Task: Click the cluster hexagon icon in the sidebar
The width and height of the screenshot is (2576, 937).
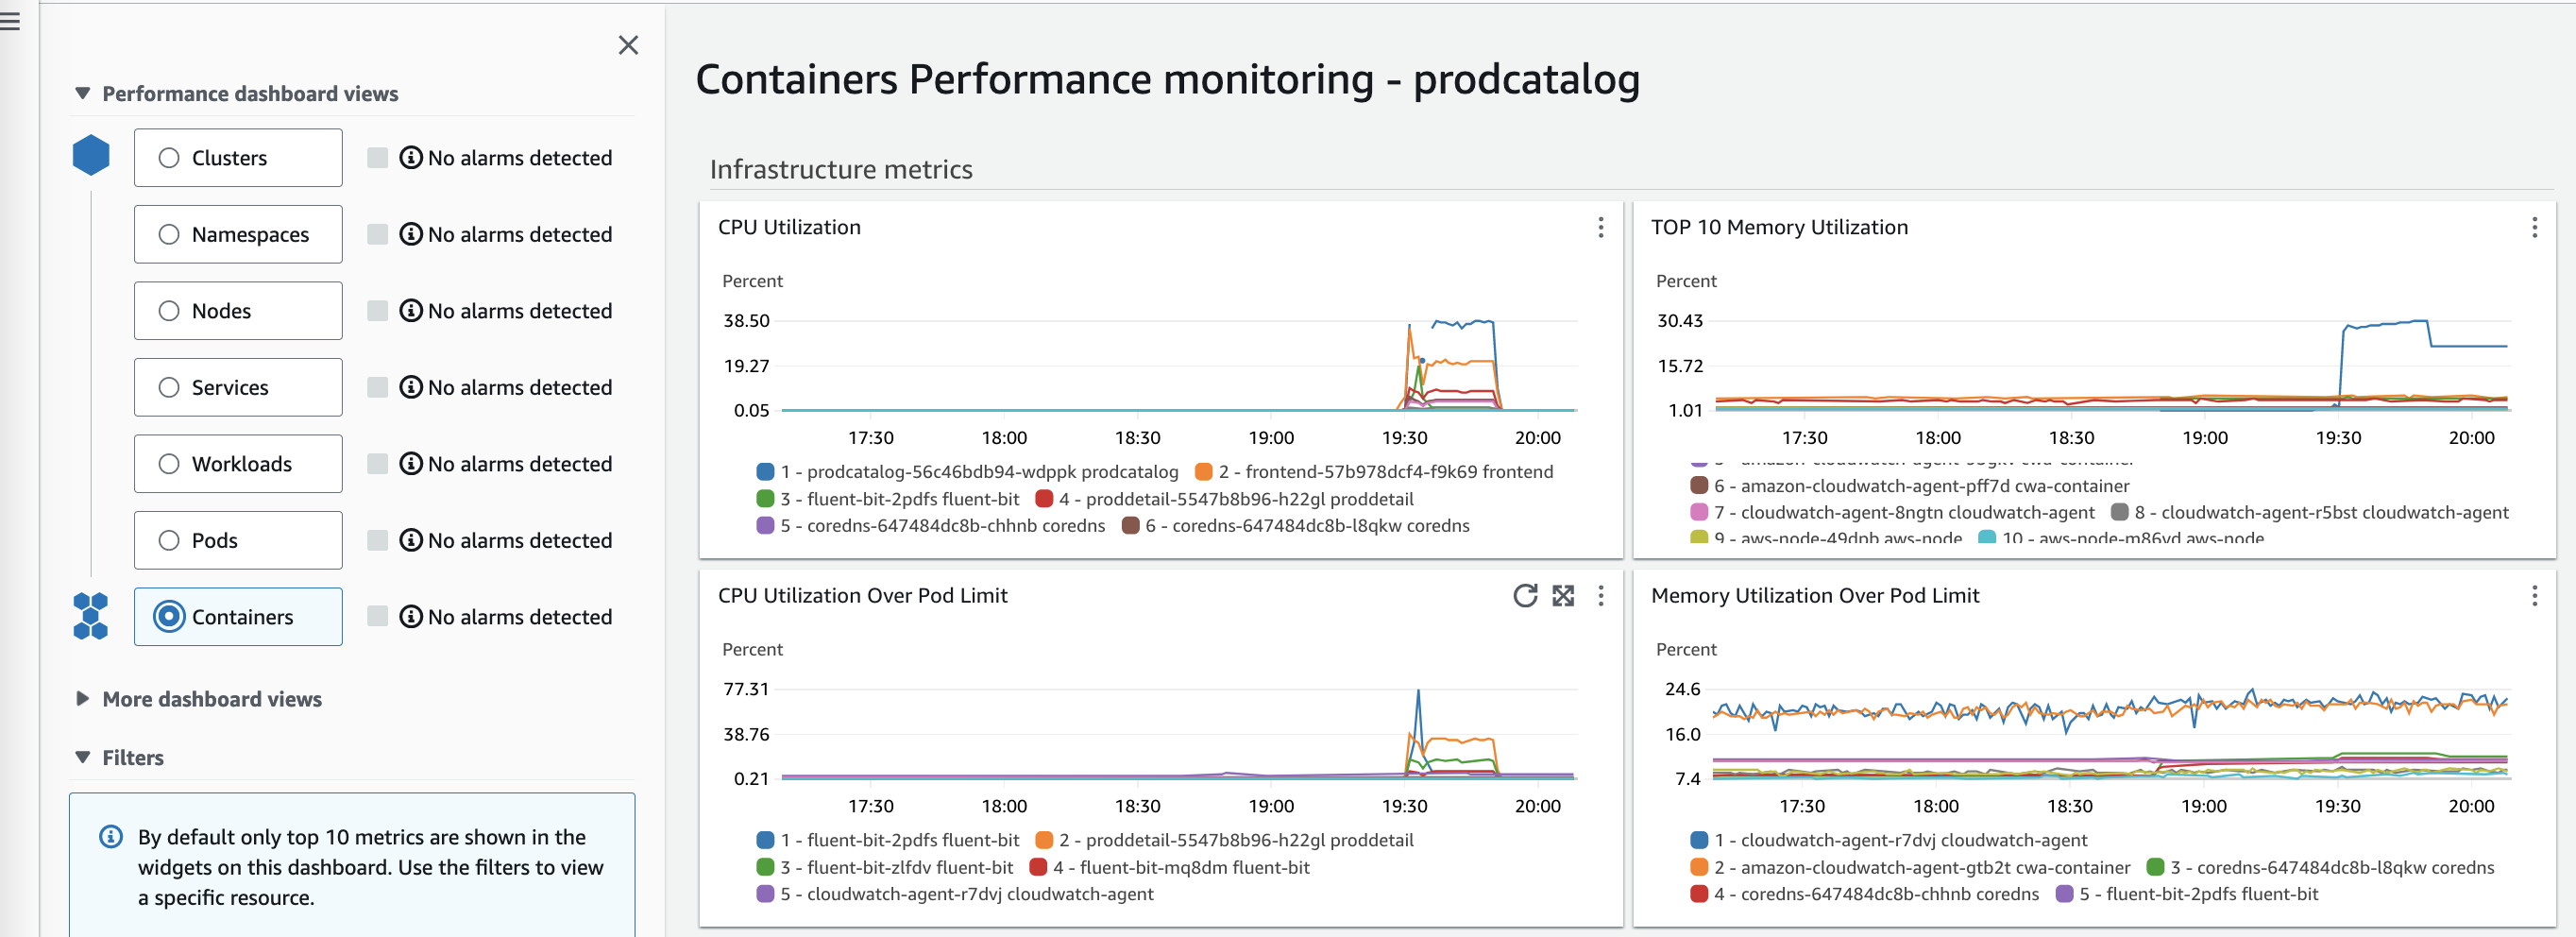Action: 91,156
